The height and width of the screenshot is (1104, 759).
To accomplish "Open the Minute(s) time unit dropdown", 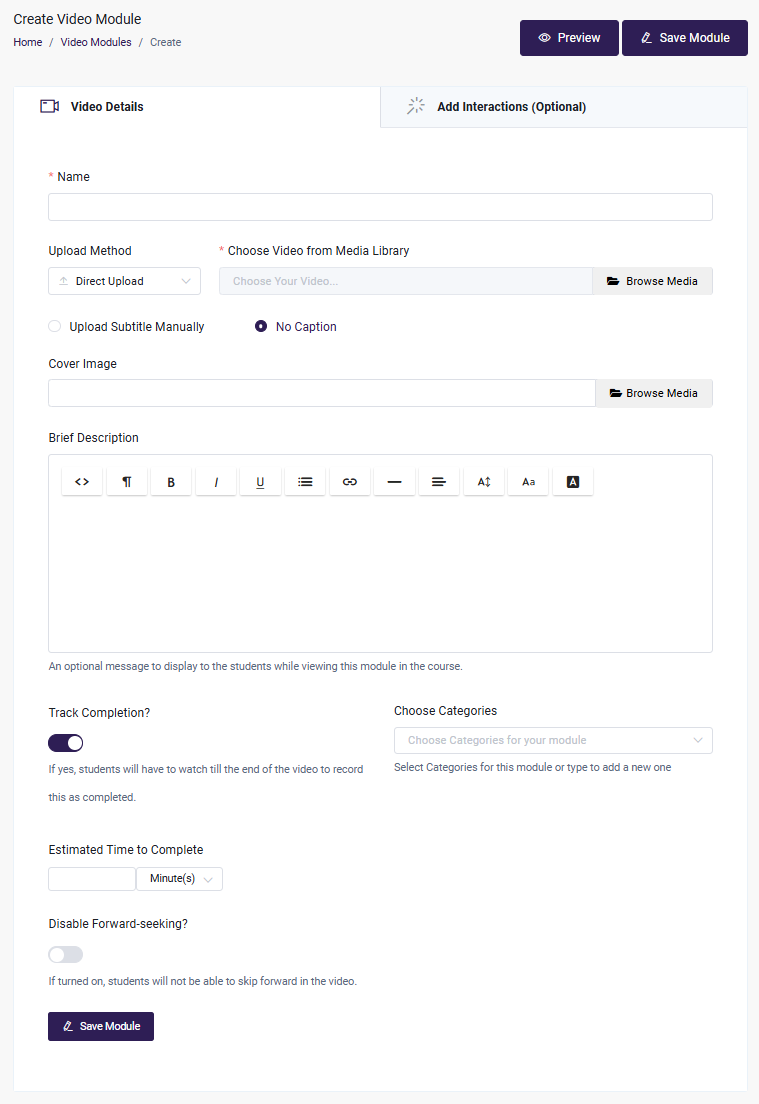I will (x=180, y=879).
